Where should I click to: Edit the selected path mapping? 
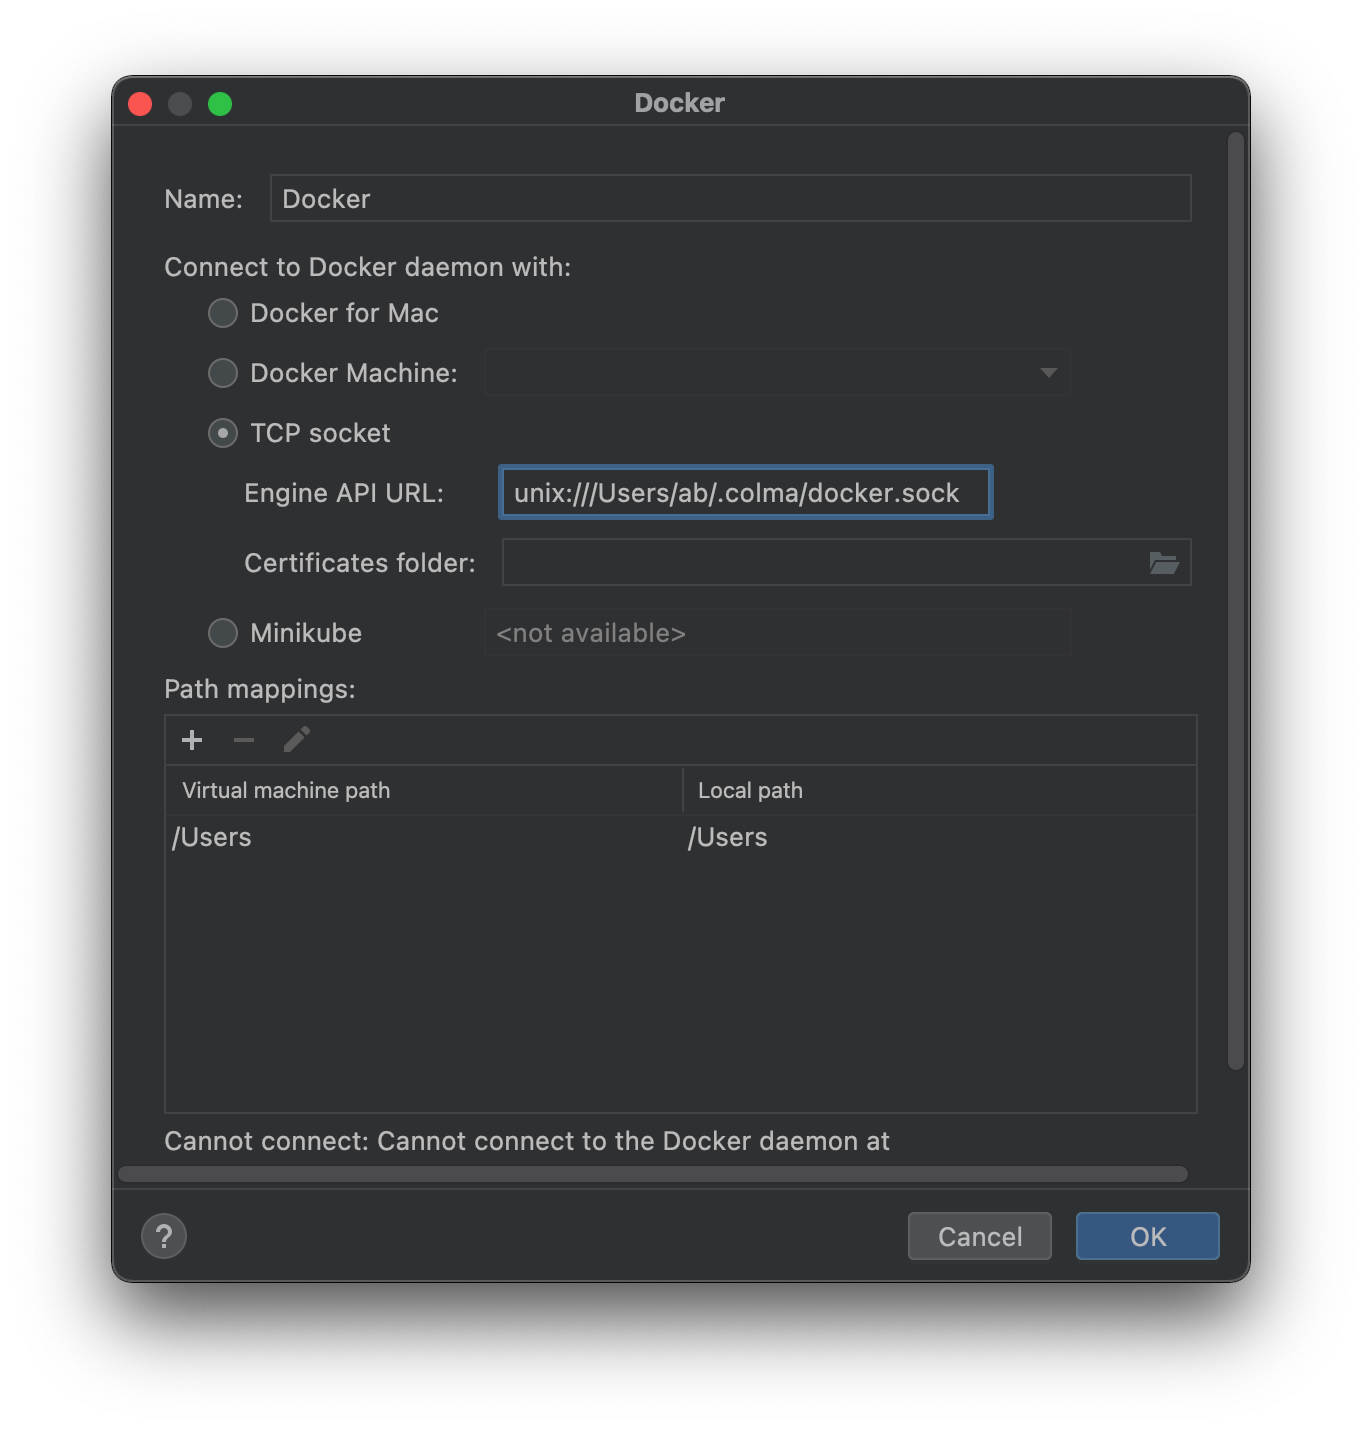pos(296,740)
